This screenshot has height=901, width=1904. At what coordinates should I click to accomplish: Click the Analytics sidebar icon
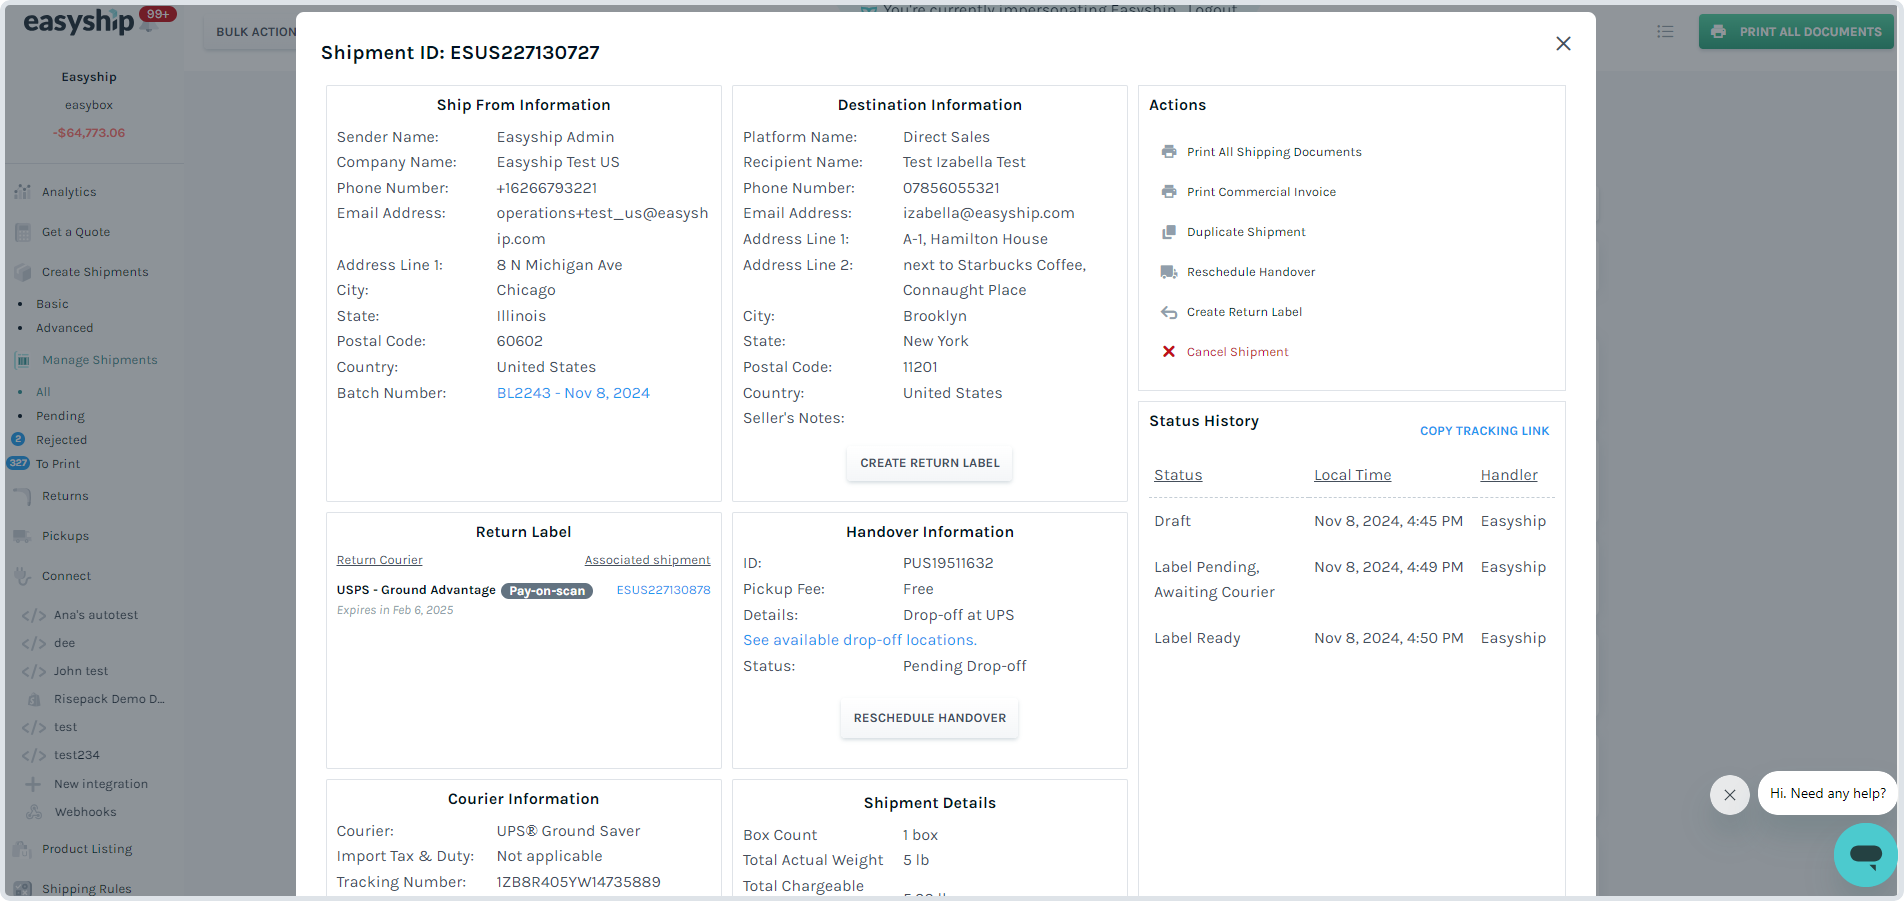click(23, 192)
